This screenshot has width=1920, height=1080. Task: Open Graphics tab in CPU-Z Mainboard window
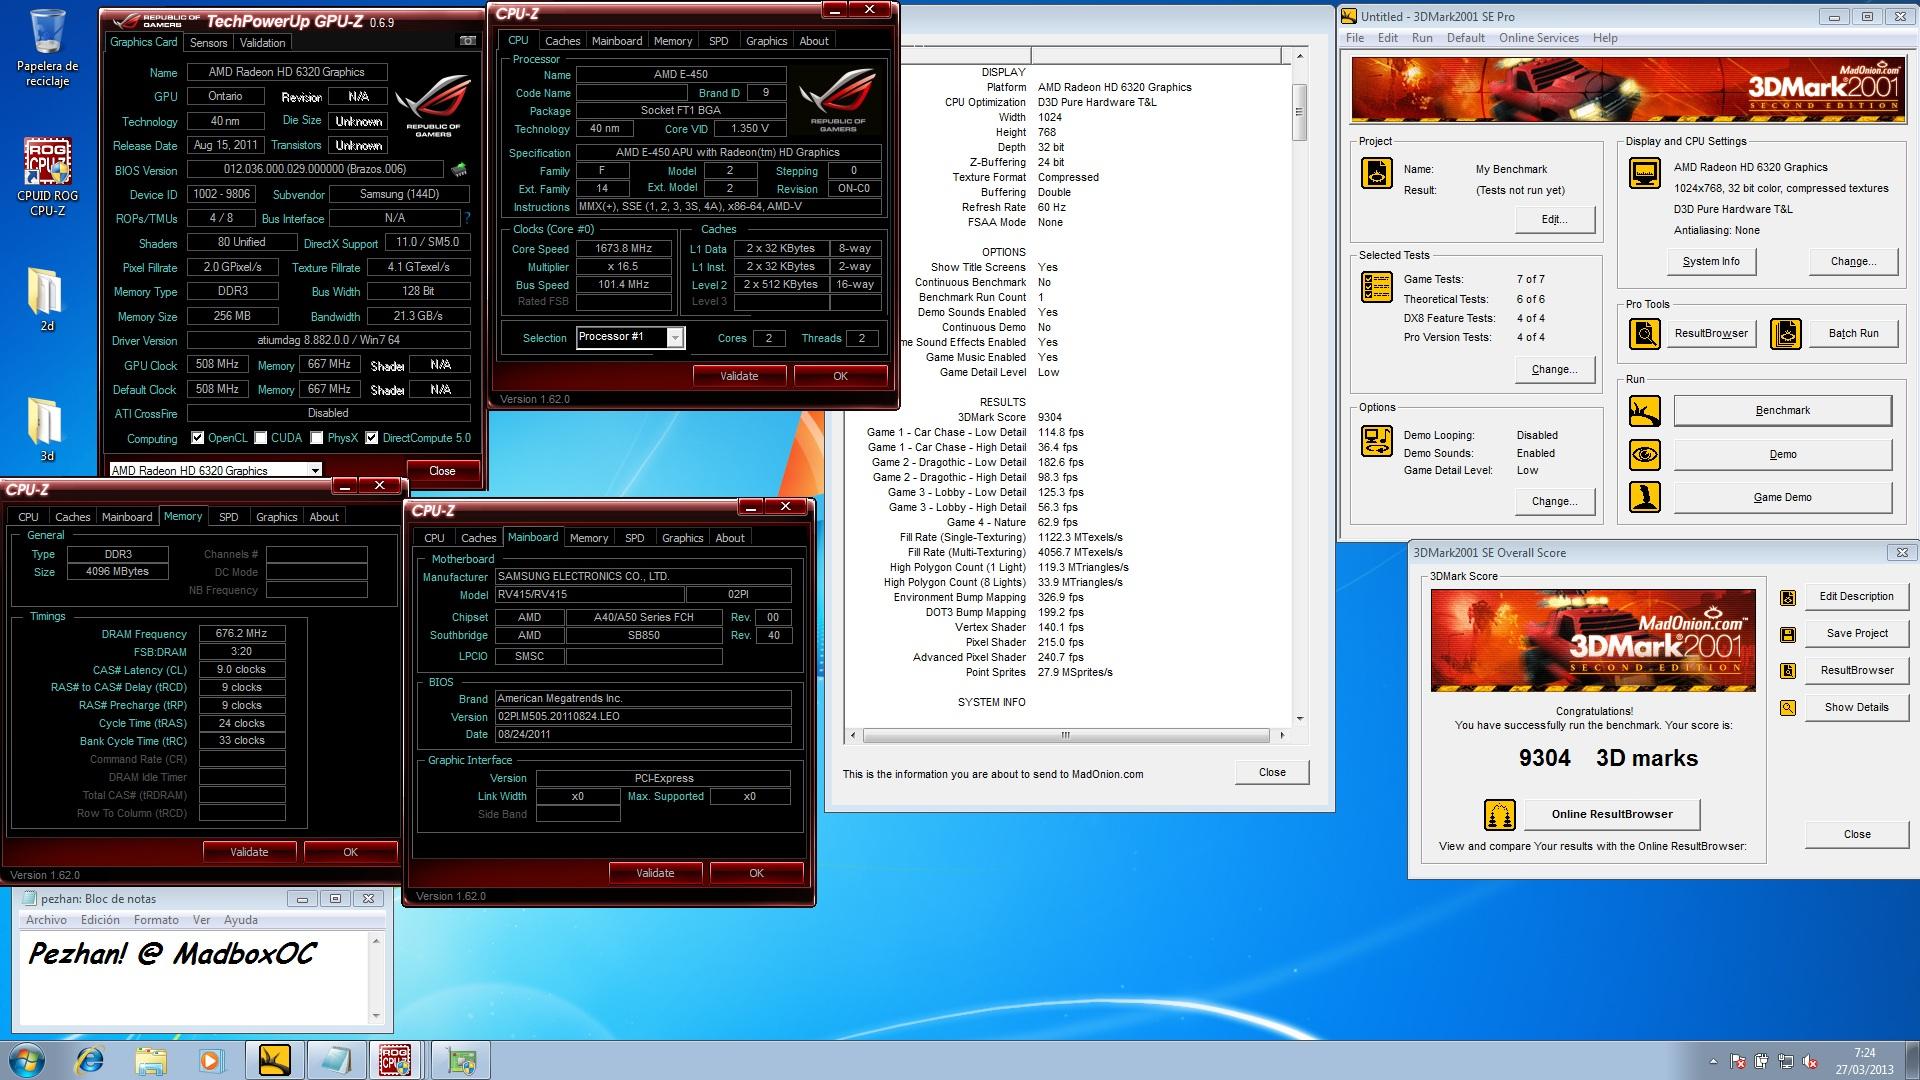click(x=683, y=538)
